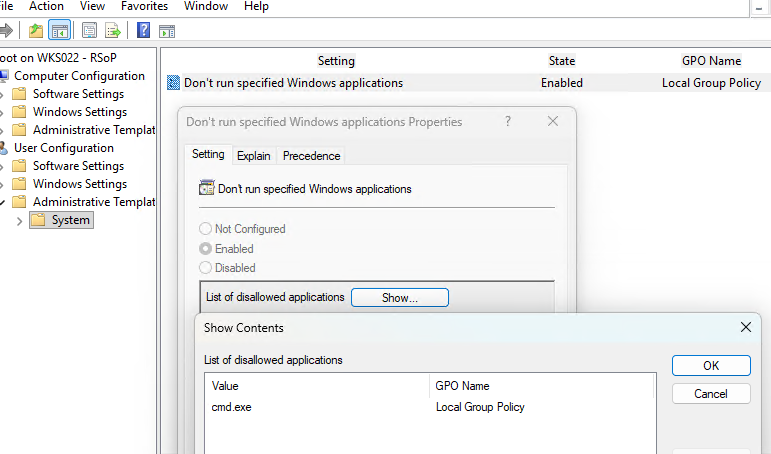Click the Up One Level toolbar icon
The image size is (771, 454).
(x=36, y=31)
